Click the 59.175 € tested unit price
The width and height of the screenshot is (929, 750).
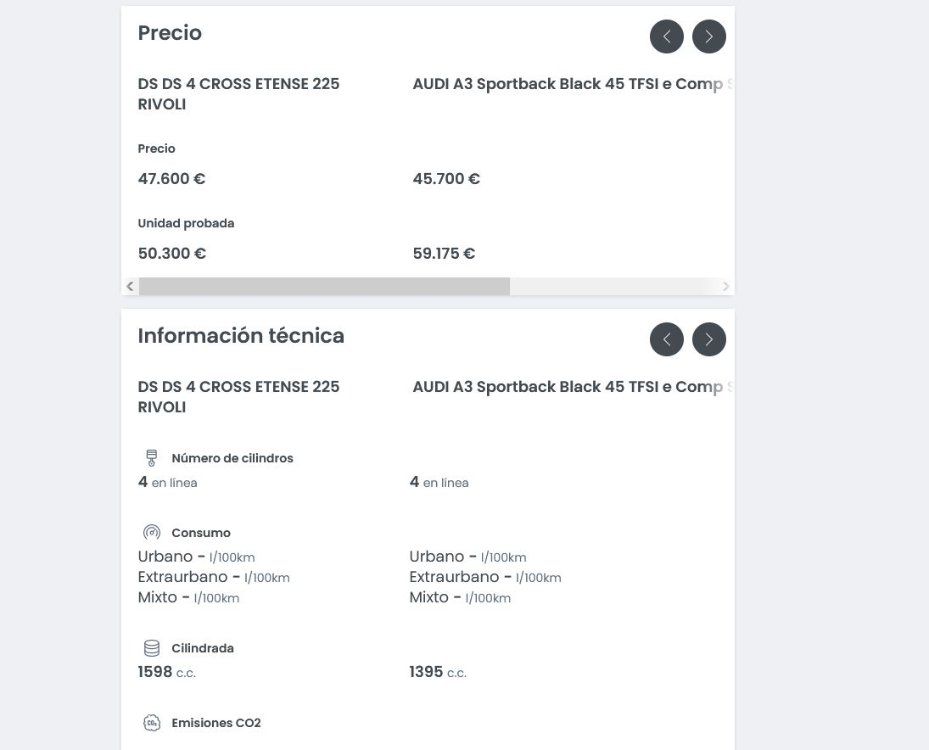tap(444, 254)
